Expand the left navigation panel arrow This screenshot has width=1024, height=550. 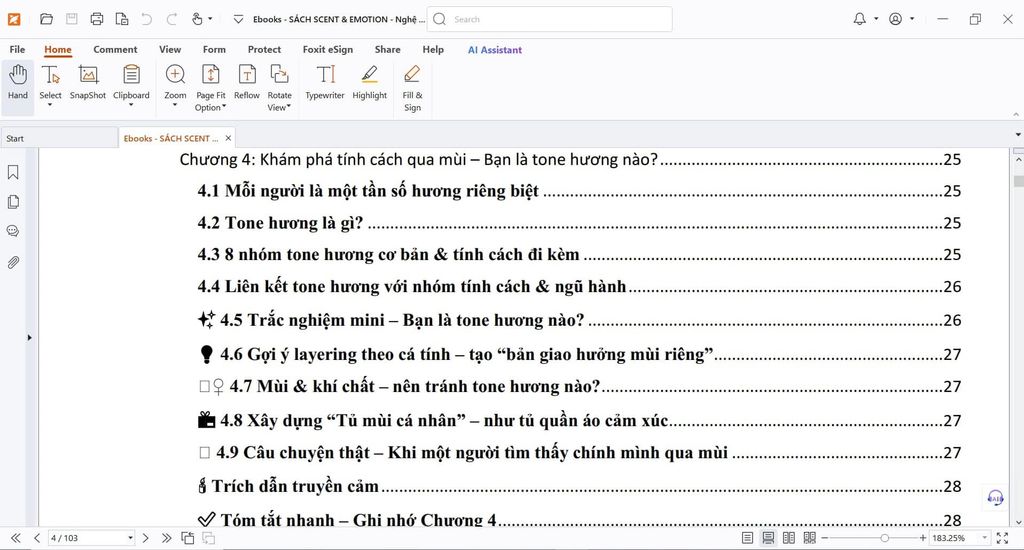tap(29, 338)
